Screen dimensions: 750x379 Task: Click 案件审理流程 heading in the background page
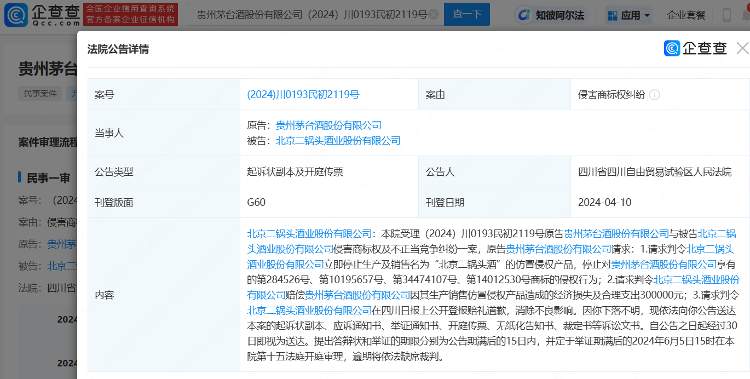47,143
